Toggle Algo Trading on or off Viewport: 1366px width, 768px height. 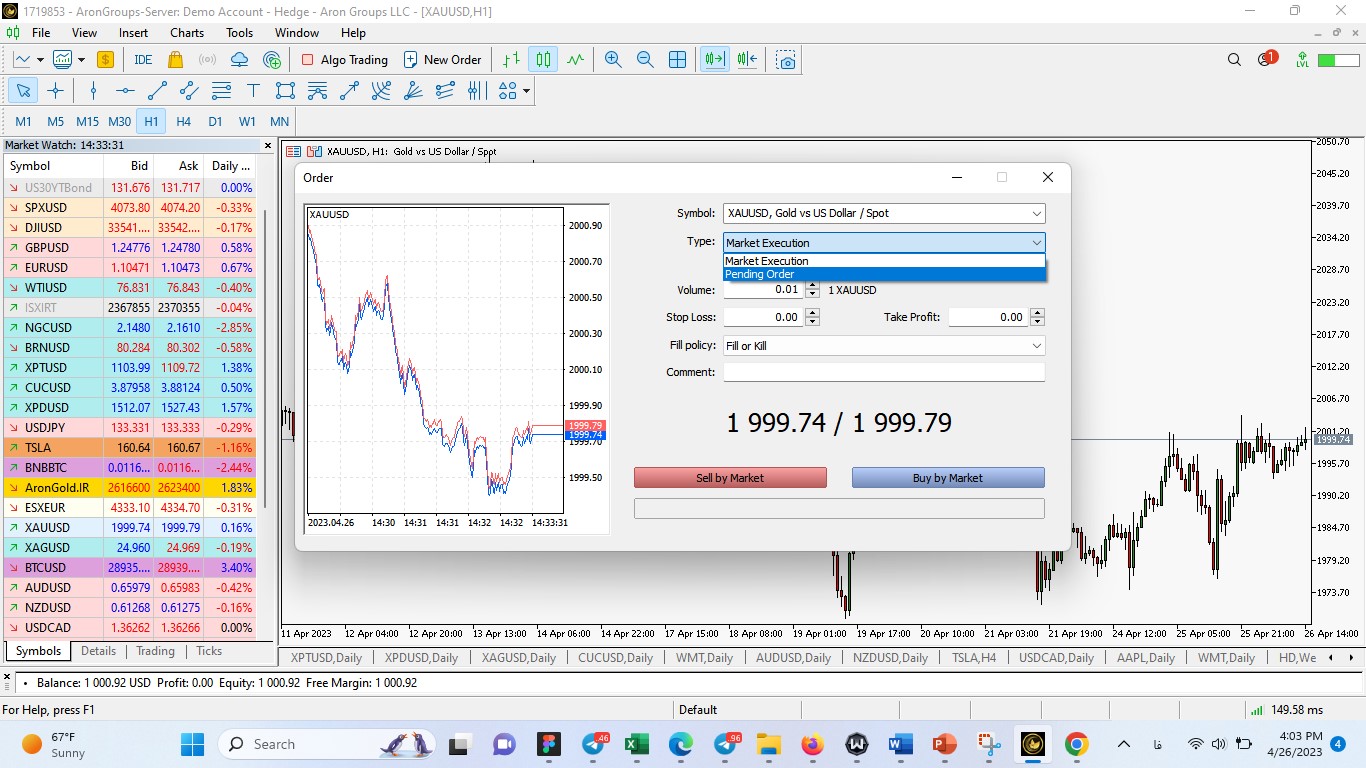tap(344, 60)
